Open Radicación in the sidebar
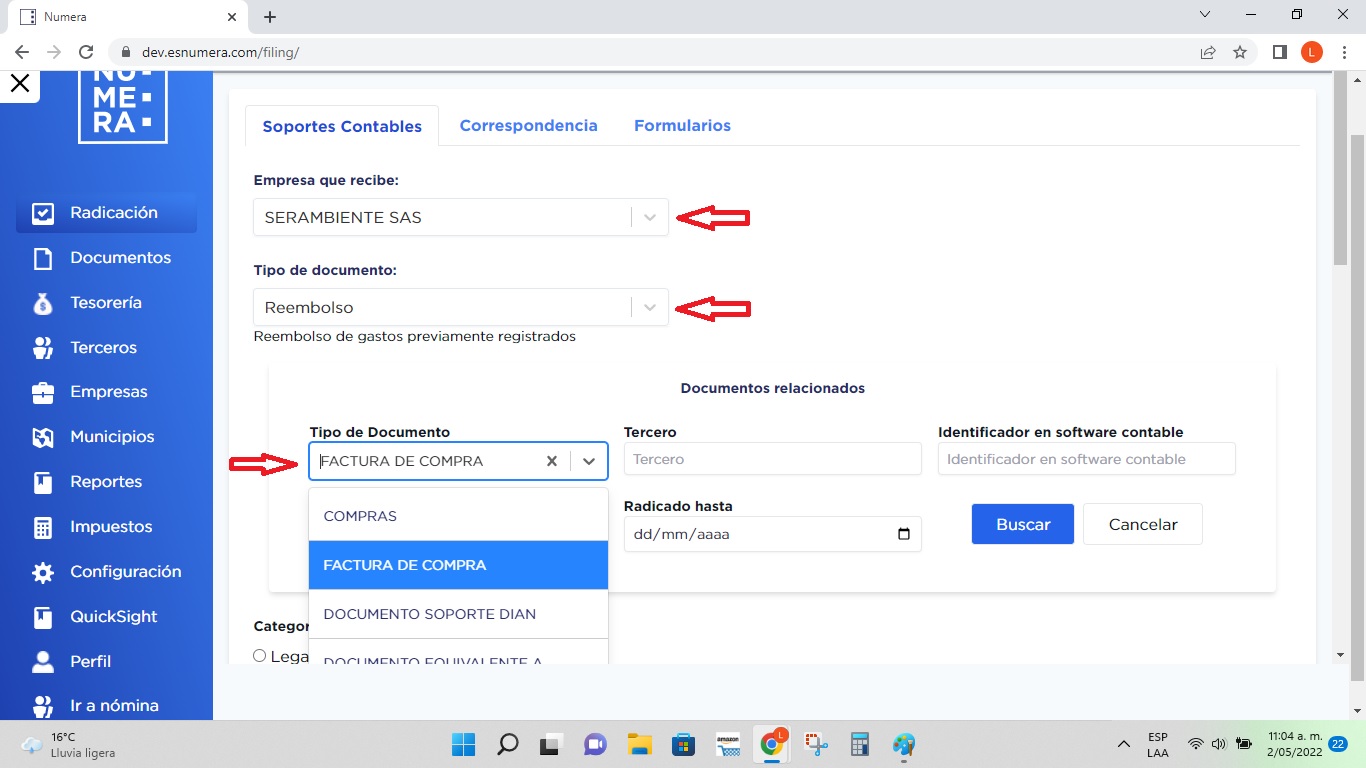This screenshot has height=768, width=1366. pyautogui.click(x=106, y=213)
